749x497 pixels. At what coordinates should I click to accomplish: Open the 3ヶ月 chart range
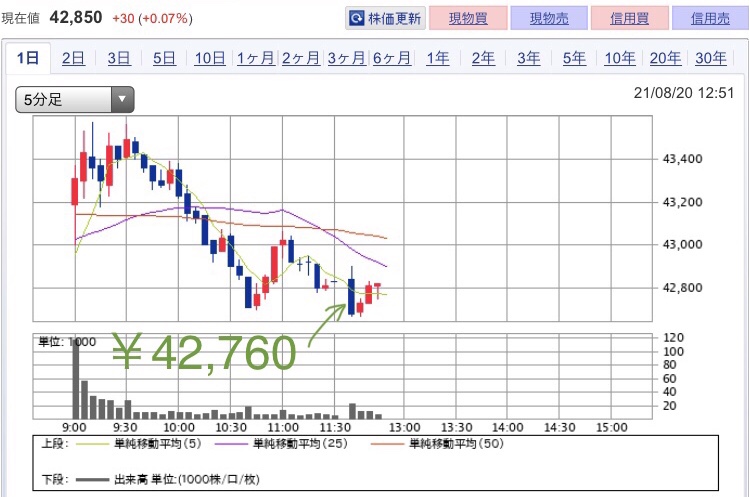pos(346,58)
